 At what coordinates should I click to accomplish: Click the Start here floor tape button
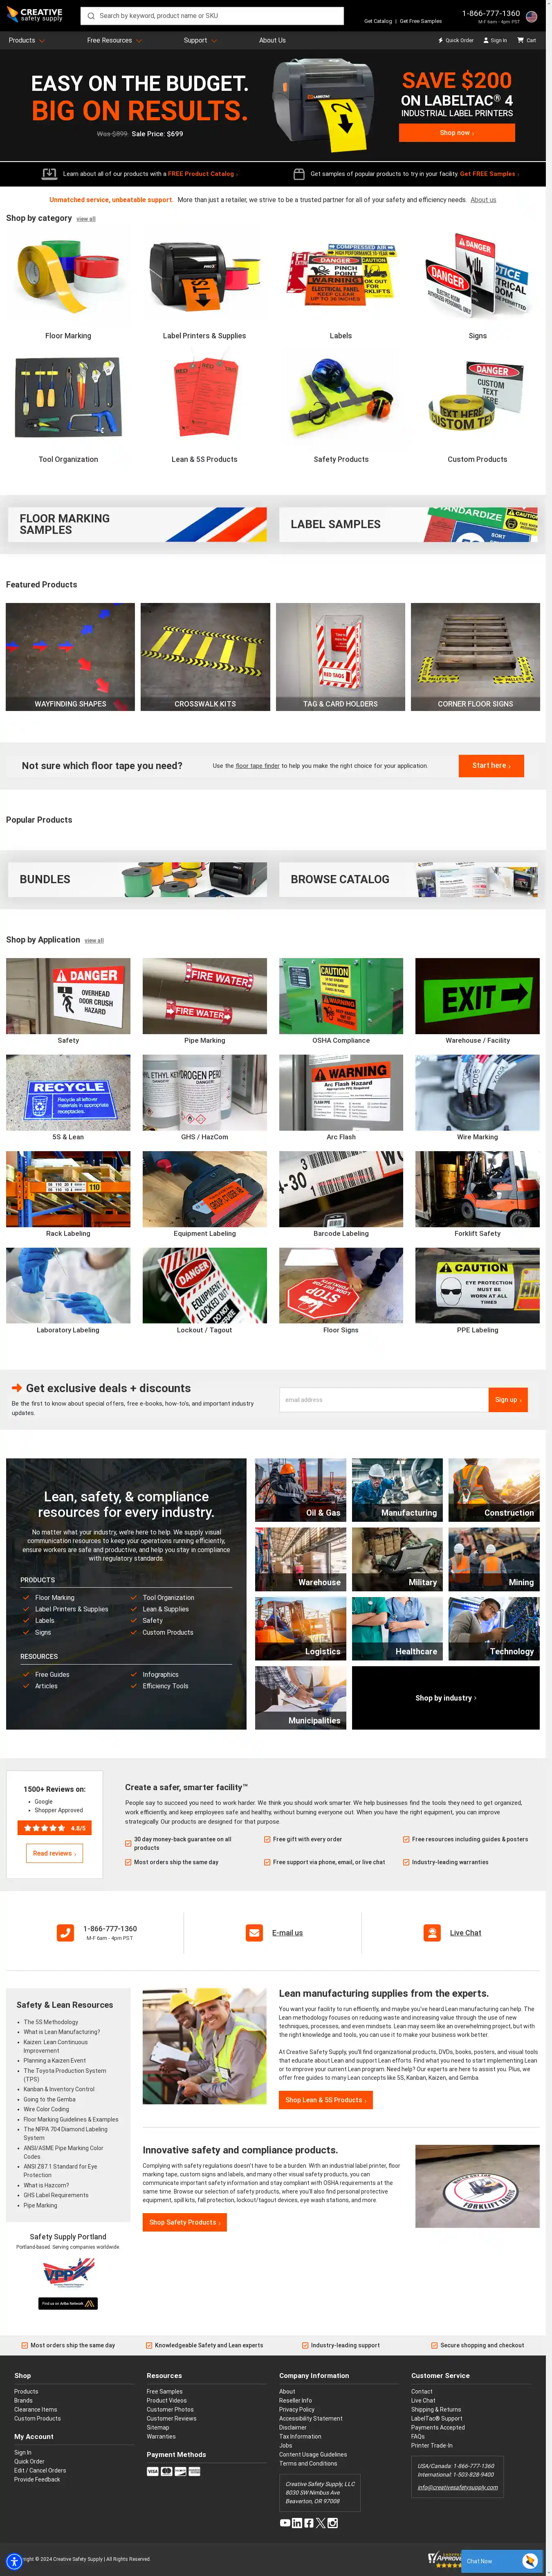pyautogui.click(x=491, y=766)
